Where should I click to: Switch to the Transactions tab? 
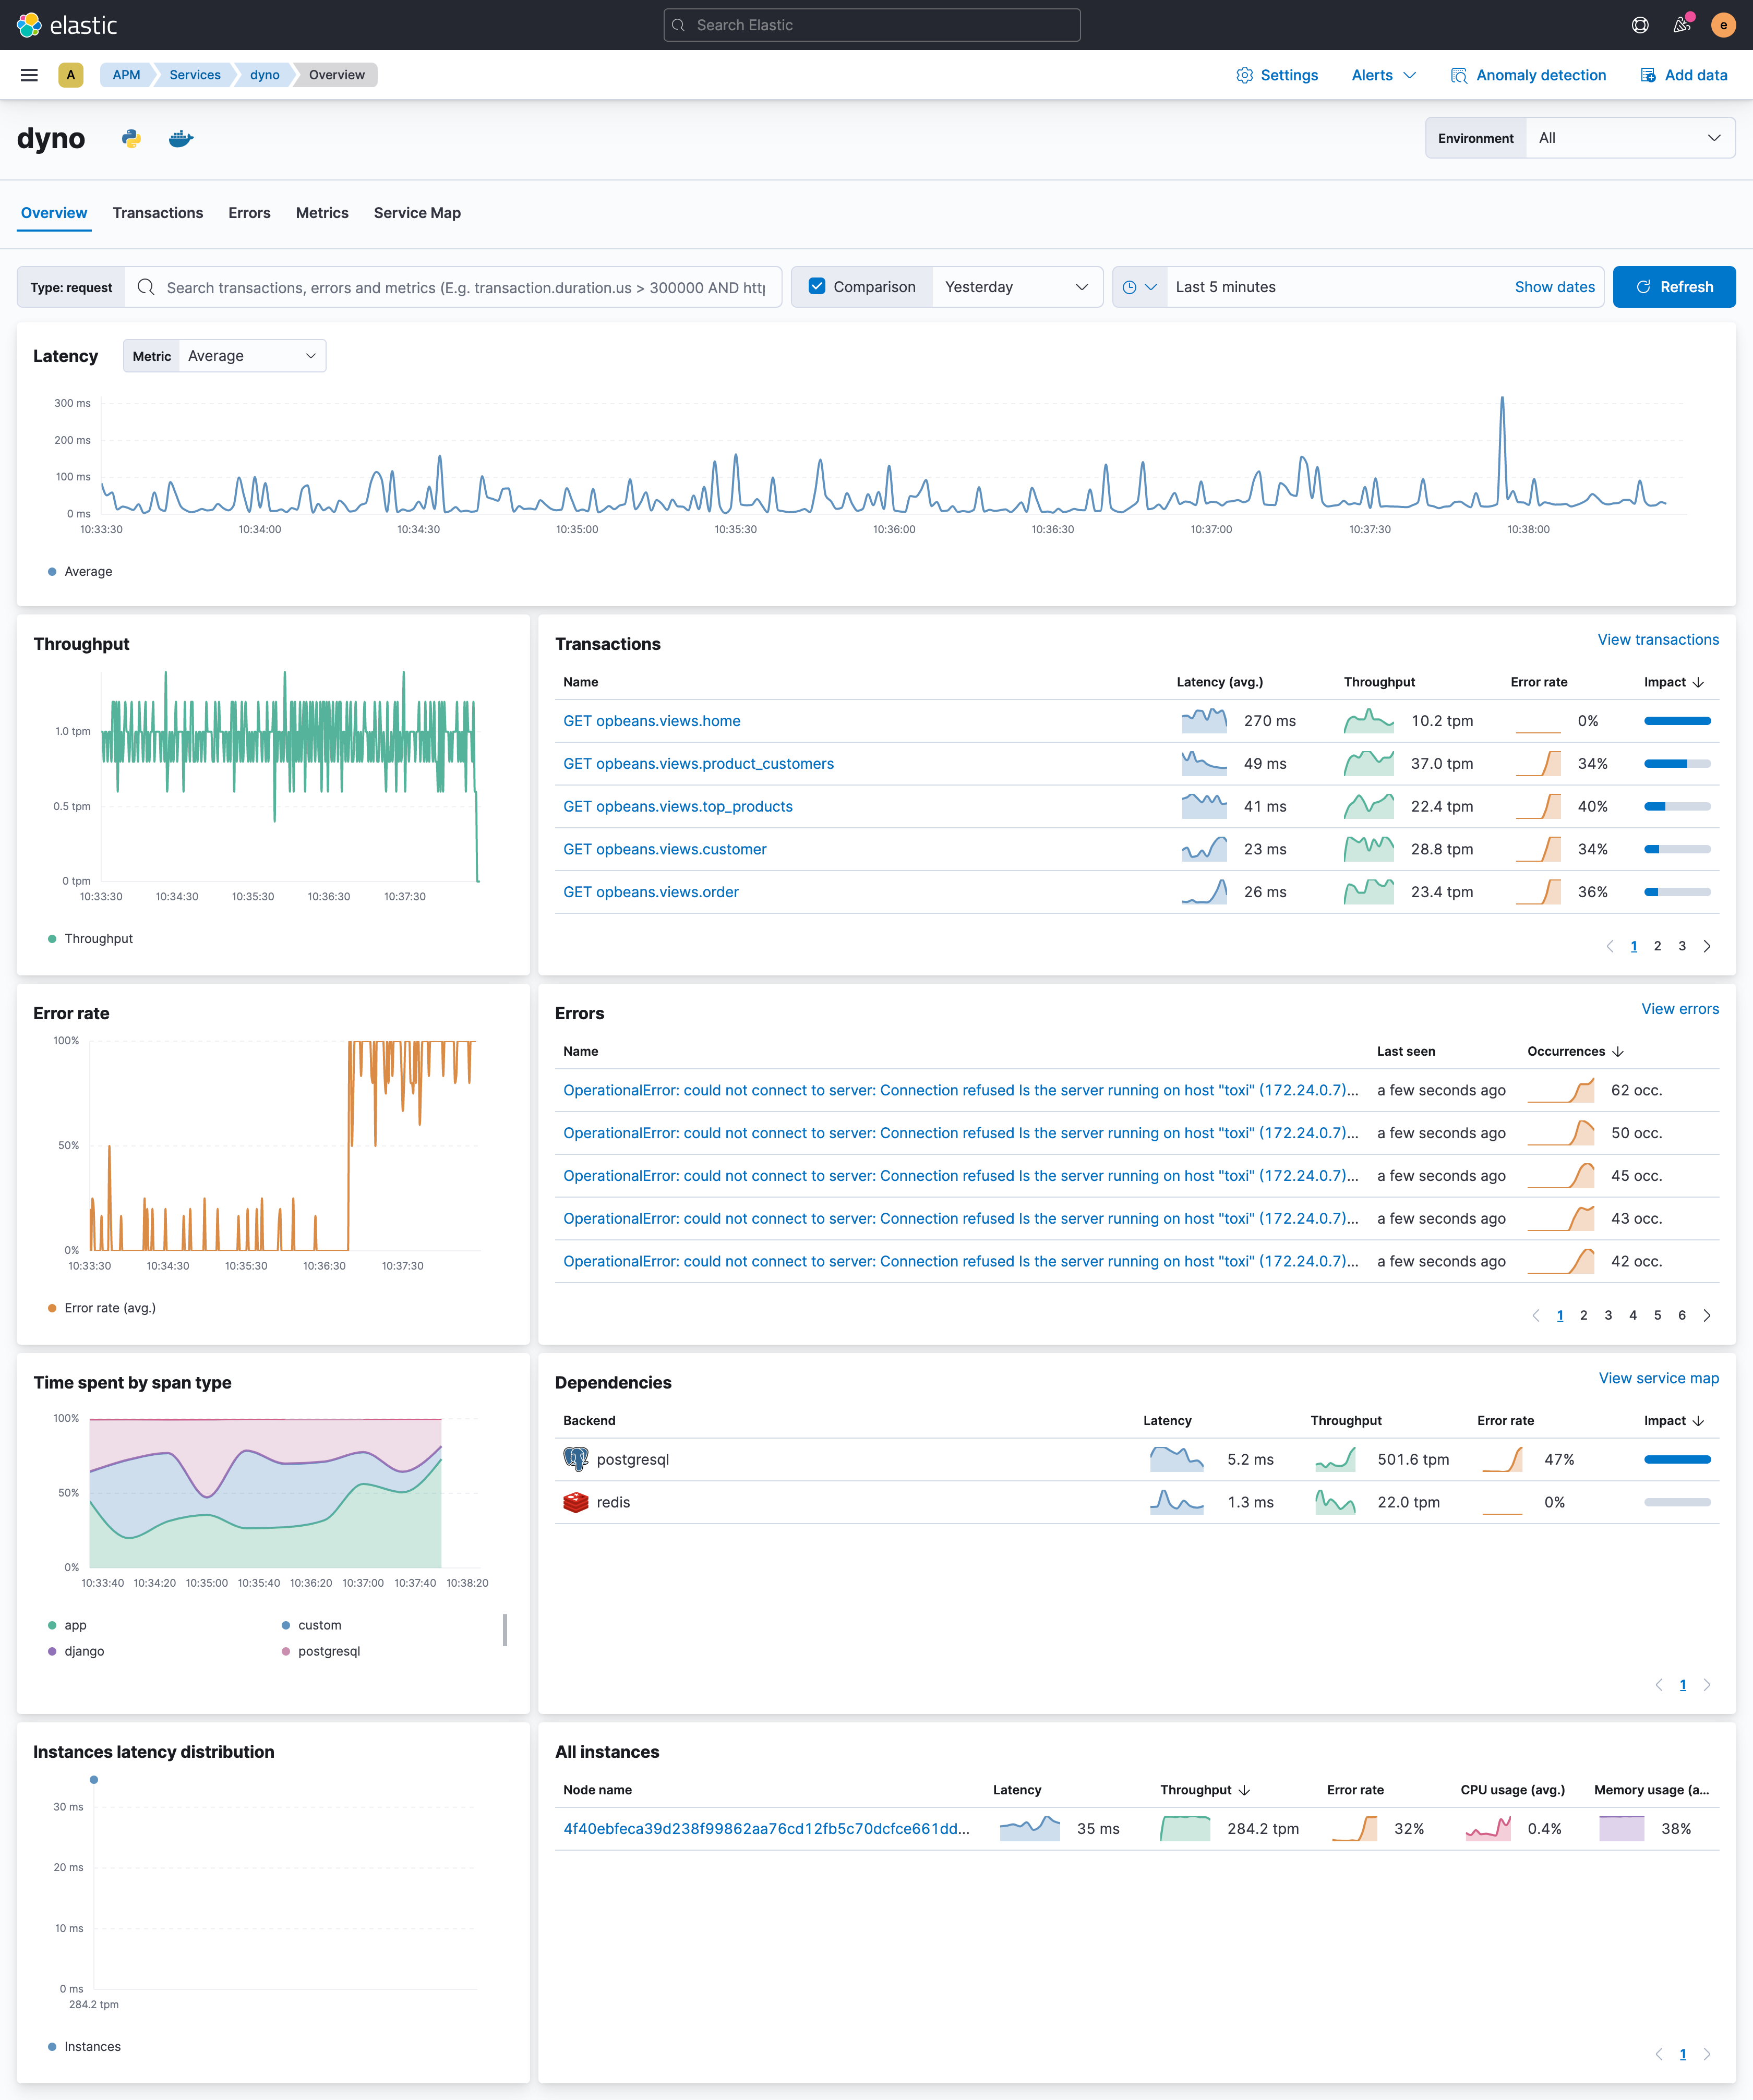click(x=158, y=213)
